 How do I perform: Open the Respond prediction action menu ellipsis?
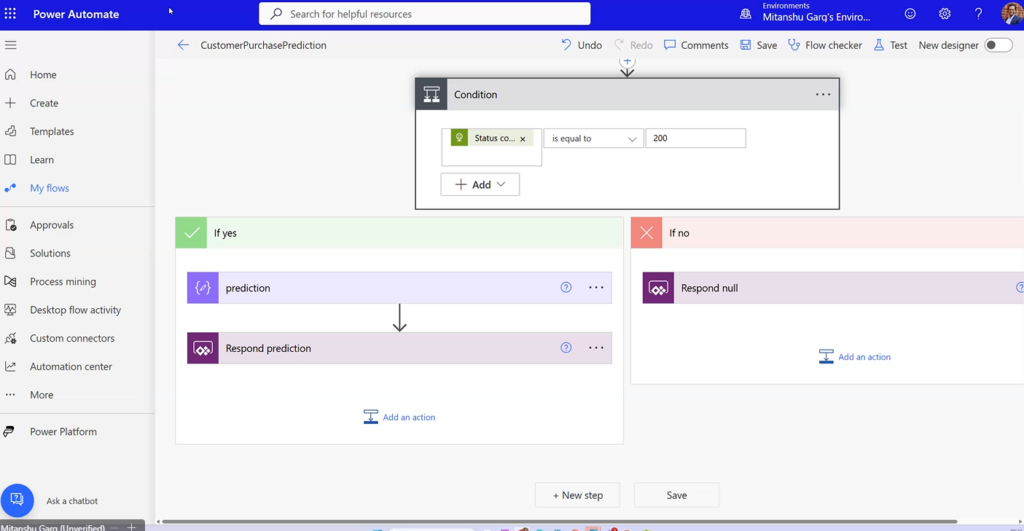(x=596, y=348)
